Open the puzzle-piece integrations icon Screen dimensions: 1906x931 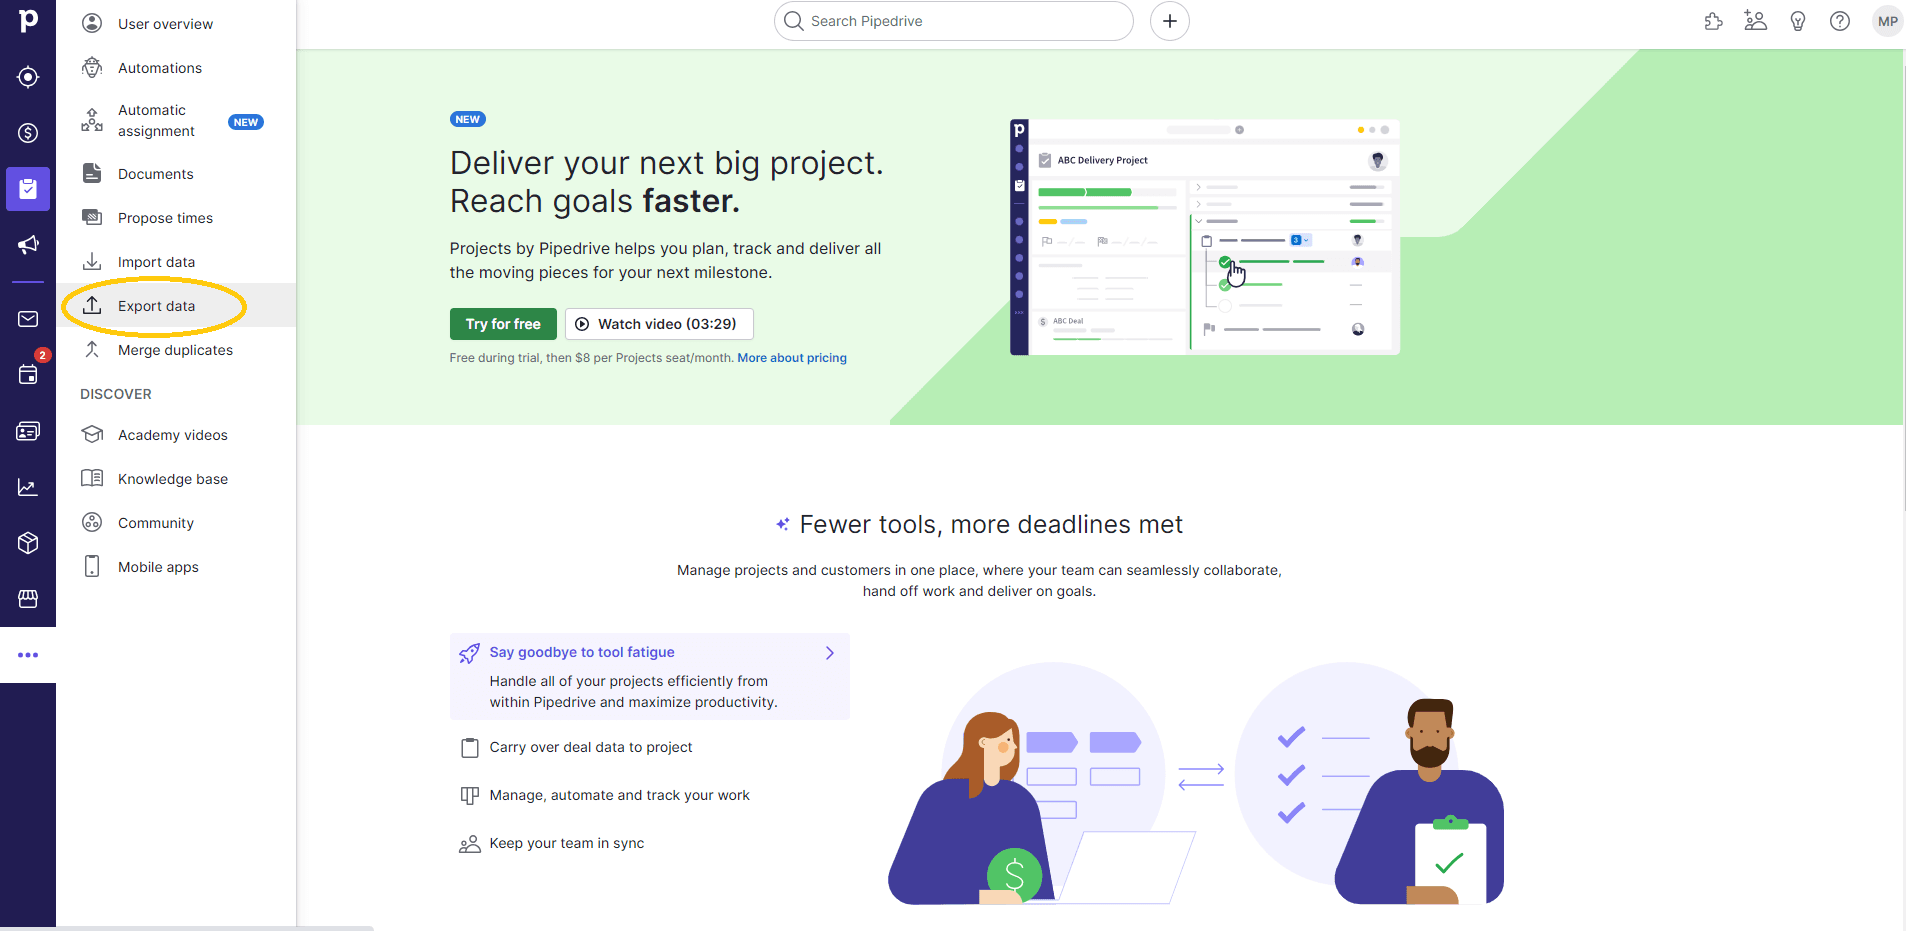click(x=1714, y=21)
